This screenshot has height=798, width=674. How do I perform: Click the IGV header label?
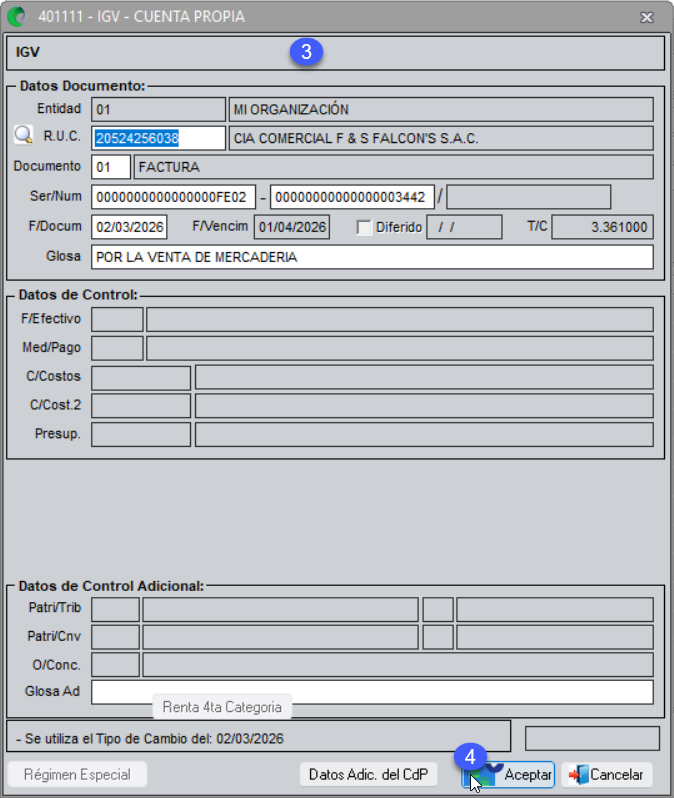tap(27, 52)
